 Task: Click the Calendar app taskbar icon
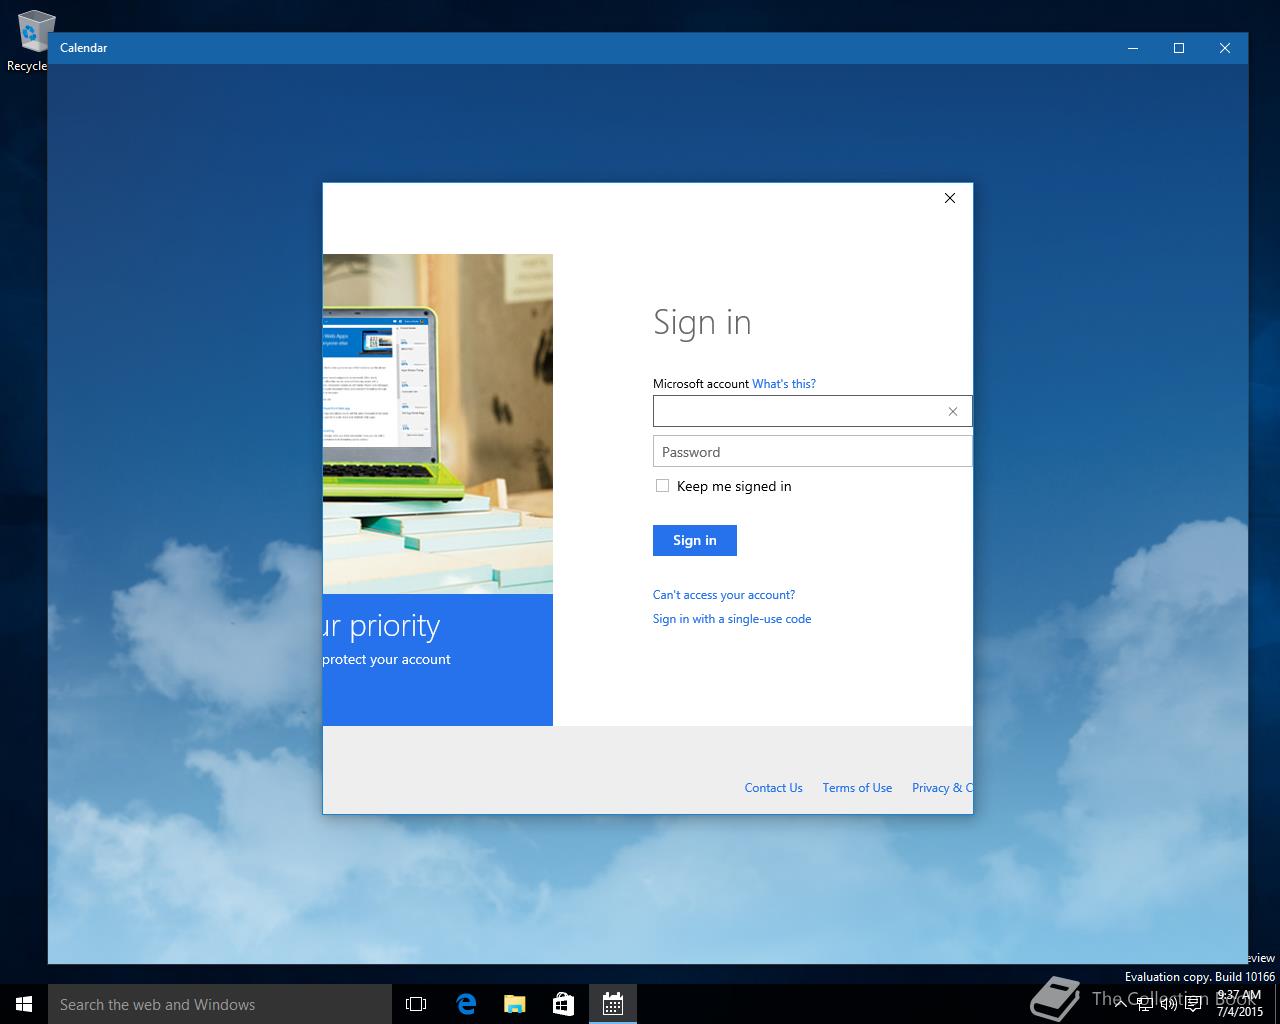click(x=613, y=1004)
